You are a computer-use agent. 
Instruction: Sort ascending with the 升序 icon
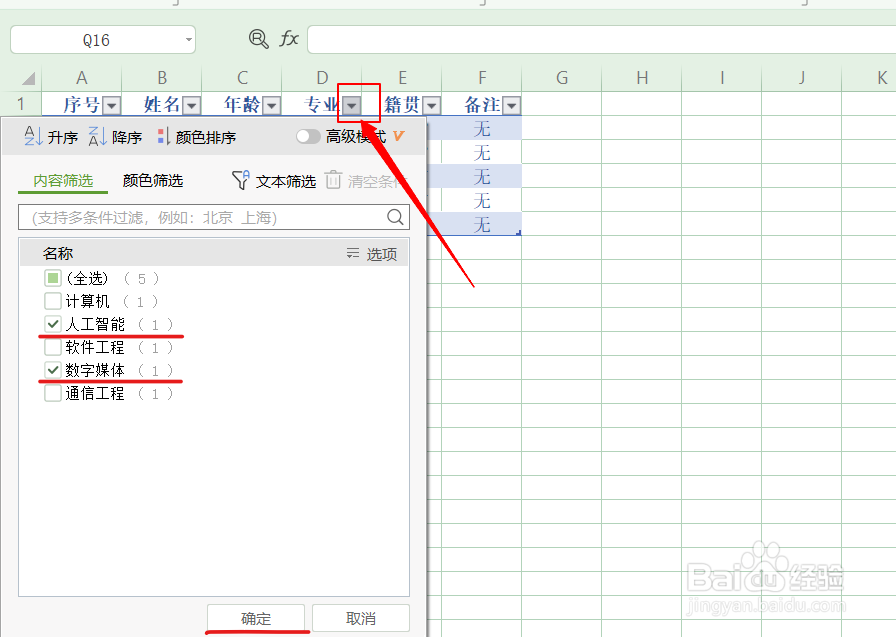tap(33, 137)
